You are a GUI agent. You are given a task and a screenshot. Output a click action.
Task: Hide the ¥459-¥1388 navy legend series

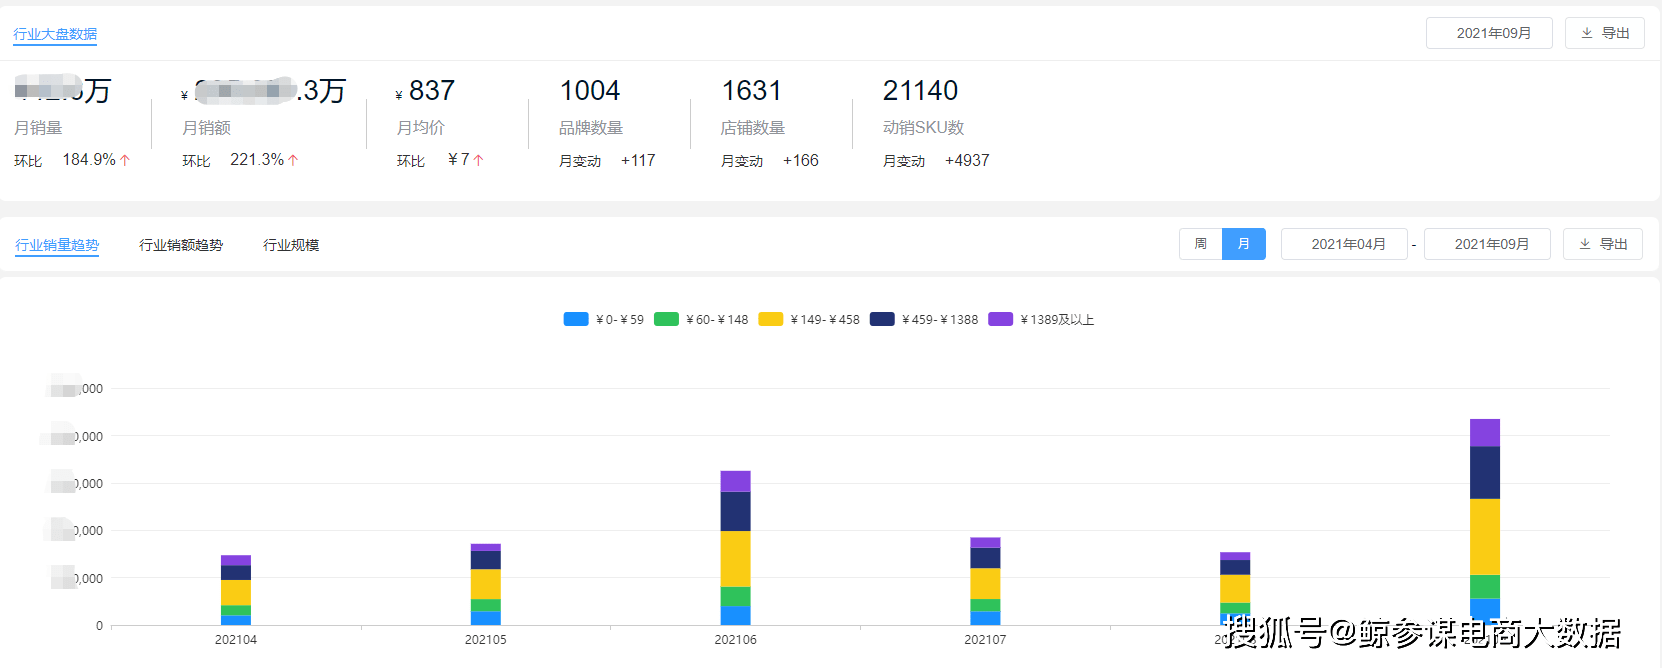click(882, 319)
